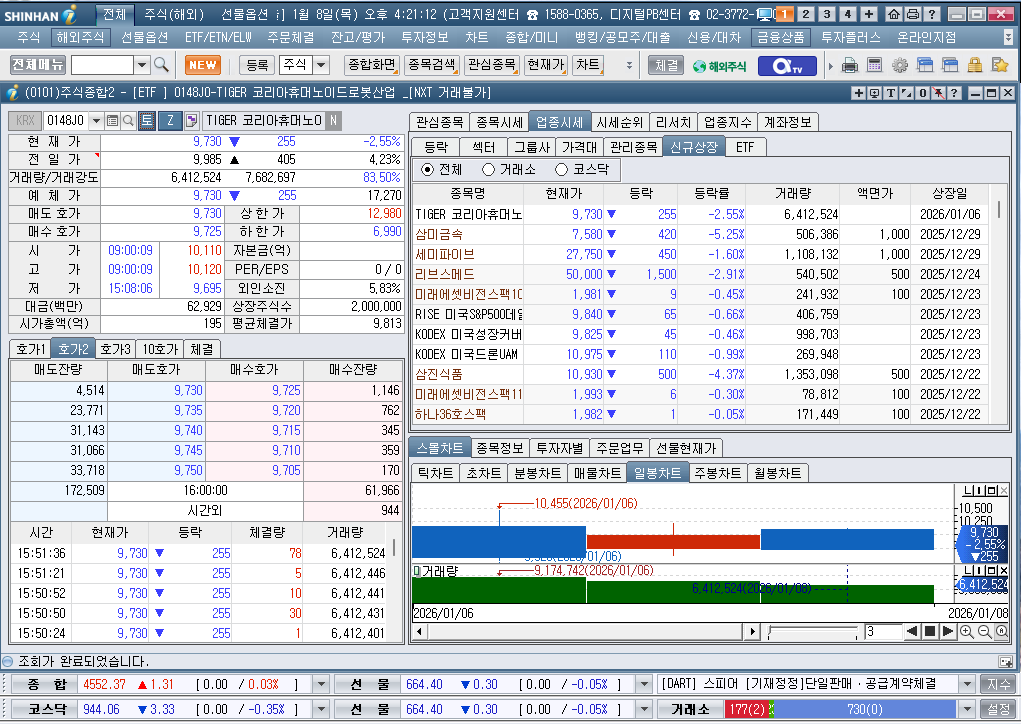The image size is (1021, 724).
Task: Click the plus icon in stock window header
Action: tap(859, 93)
